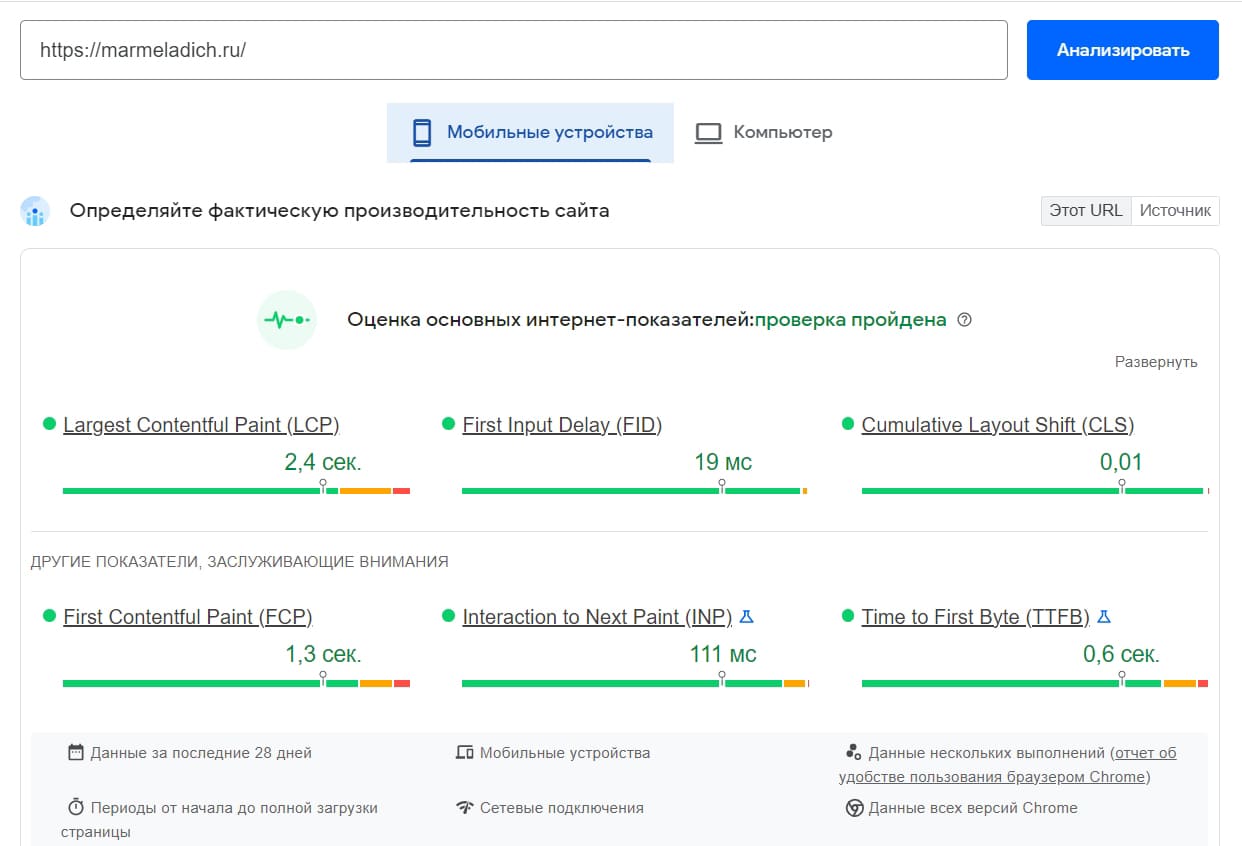This screenshot has width=1242, height=846.
Task: Click the INP experimental flask icon
Action: coord(746,617)
